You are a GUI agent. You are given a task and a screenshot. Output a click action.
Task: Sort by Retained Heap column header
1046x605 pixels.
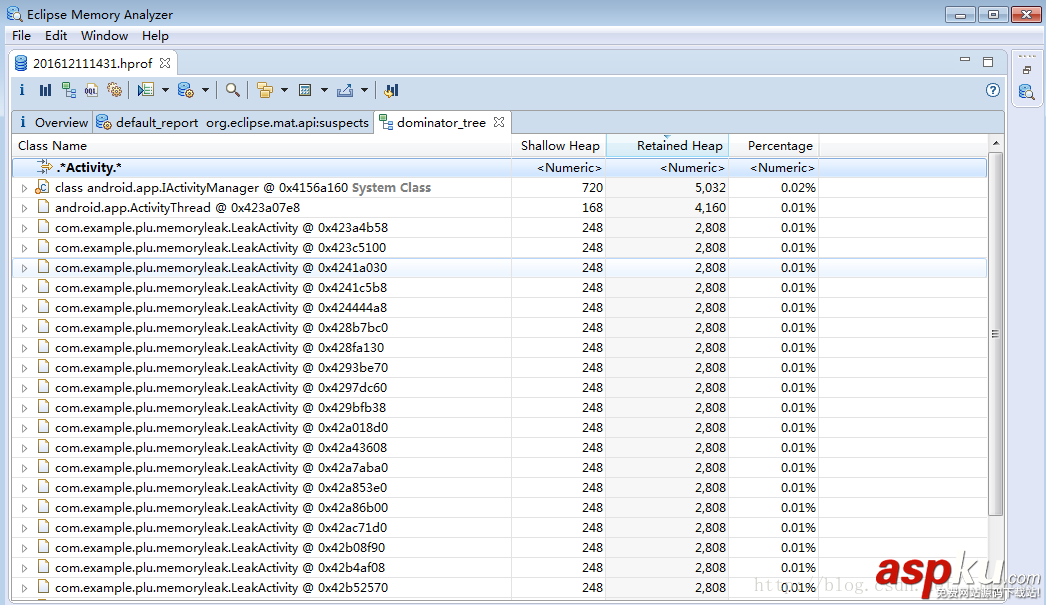(x=679, y=146)
